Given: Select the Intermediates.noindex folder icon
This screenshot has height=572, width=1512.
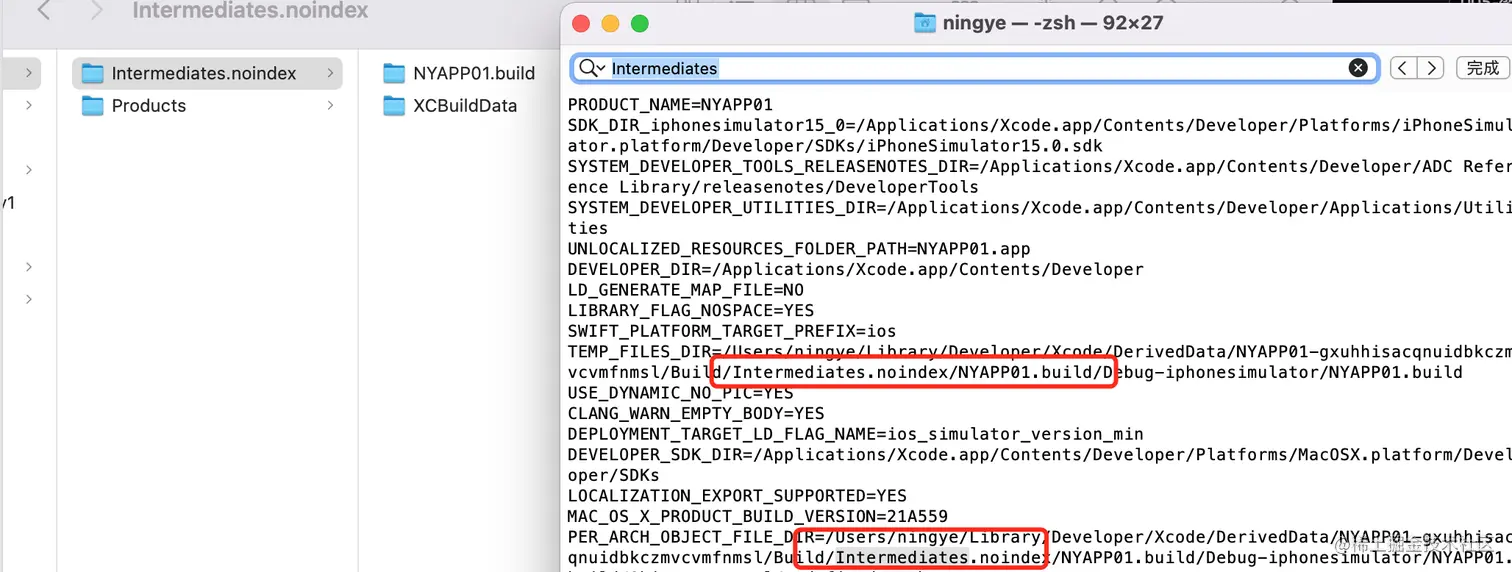Looking at the screenshot, I should (x=93, y=73).
